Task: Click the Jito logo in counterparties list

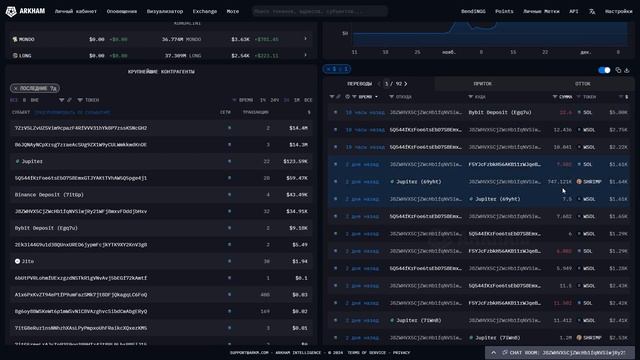Action: [18, 261]
